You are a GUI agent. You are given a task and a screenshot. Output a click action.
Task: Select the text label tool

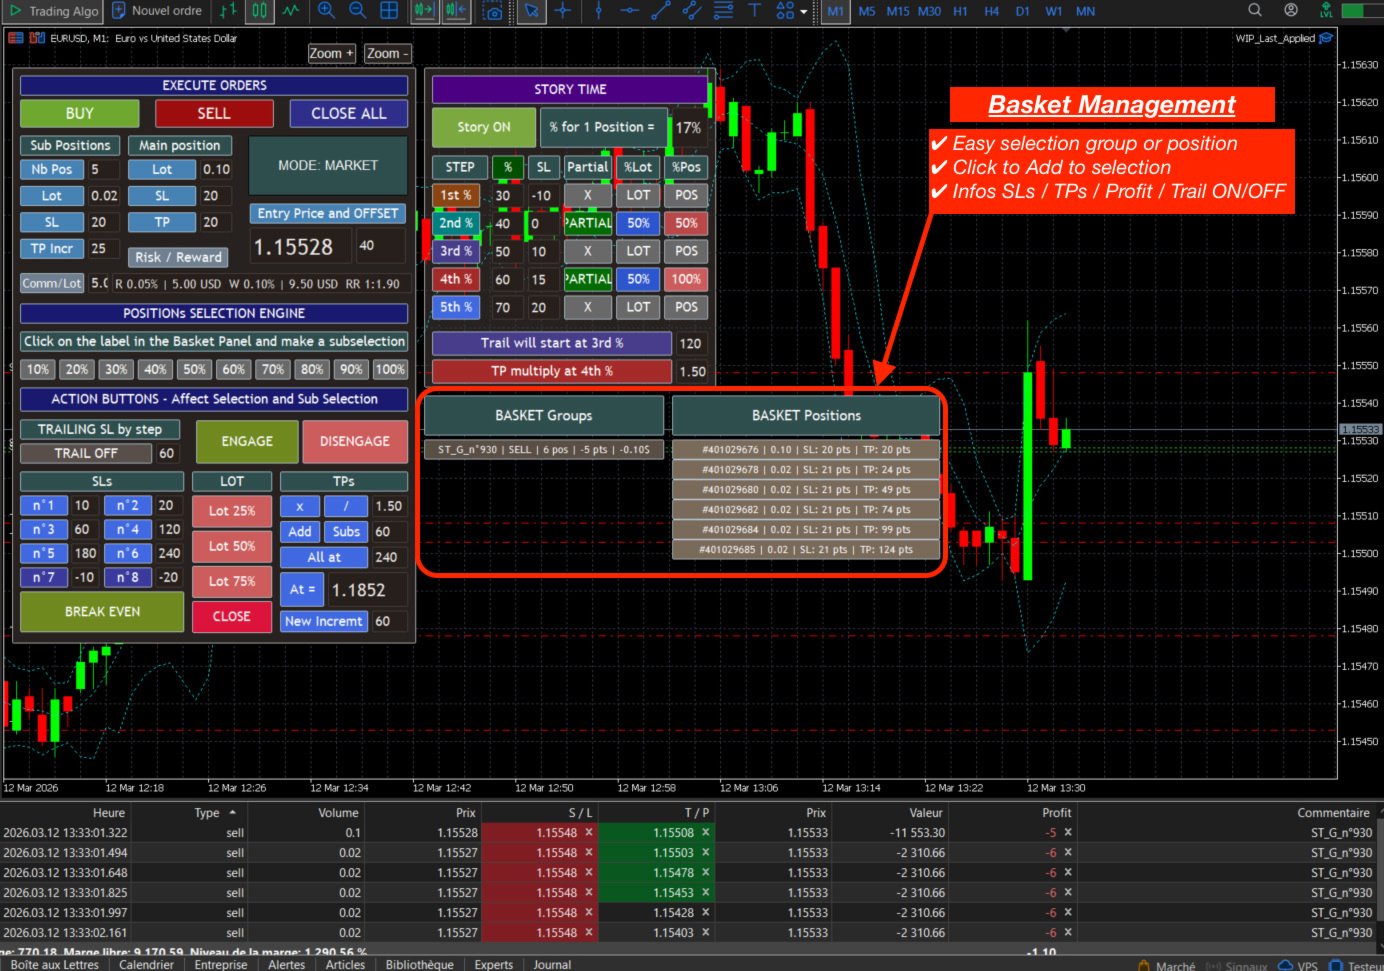coord(754,11)
